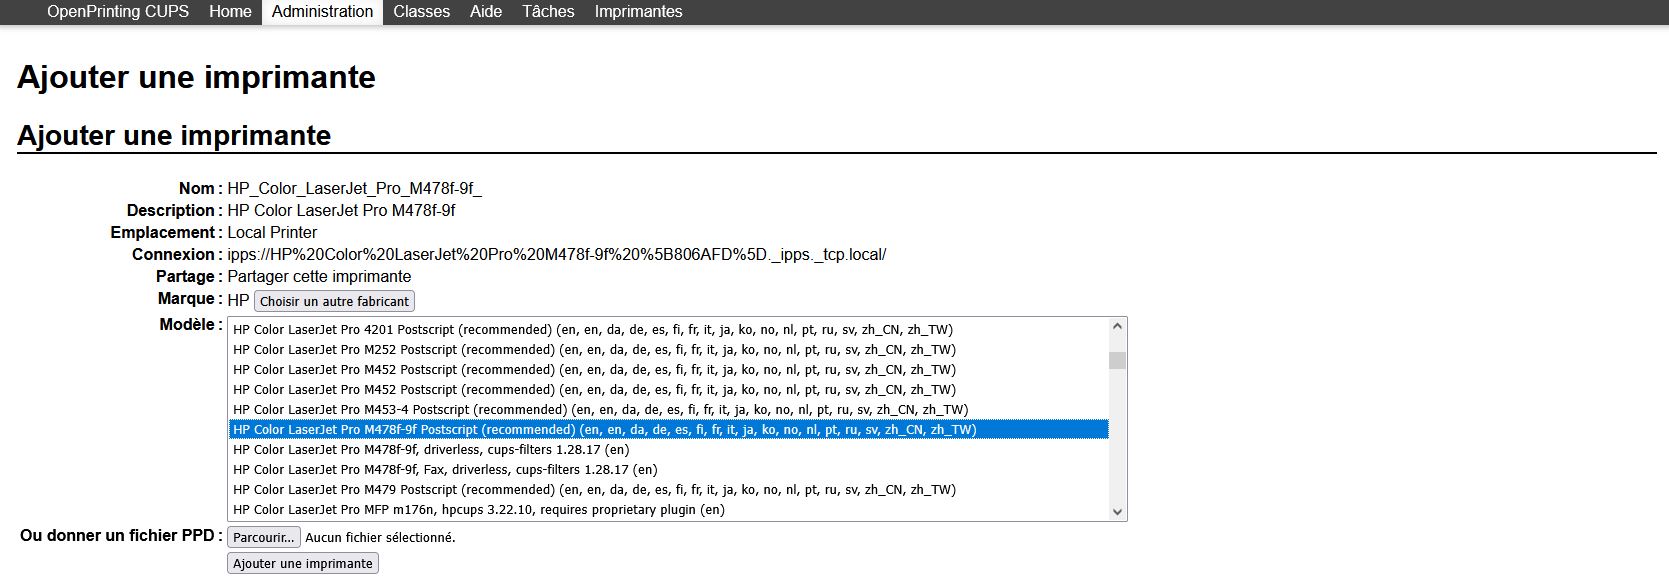Image resolution: width=1669 pixels, height=582 pixels.
Task: Click the model list scroll up arrow
Action: point(1117,326)
